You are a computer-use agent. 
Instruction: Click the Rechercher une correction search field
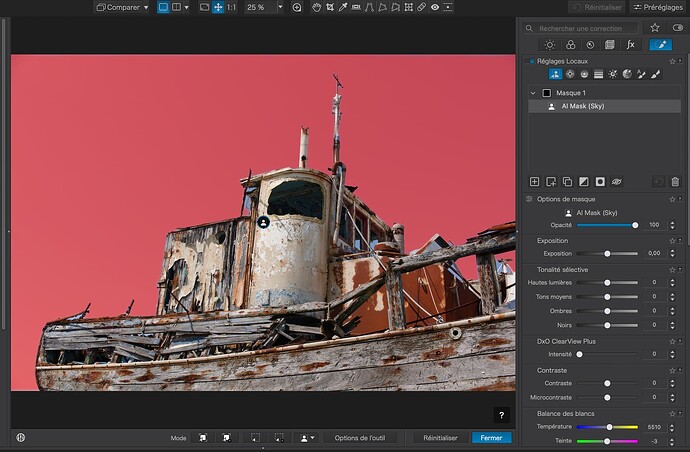[x=585, y=28]
